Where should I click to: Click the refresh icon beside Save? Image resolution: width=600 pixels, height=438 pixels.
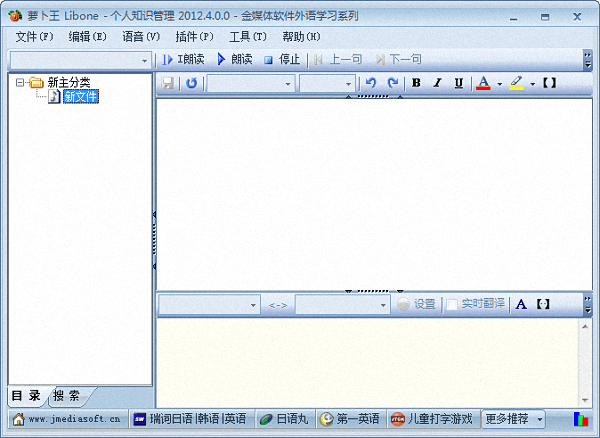[191, 83]
